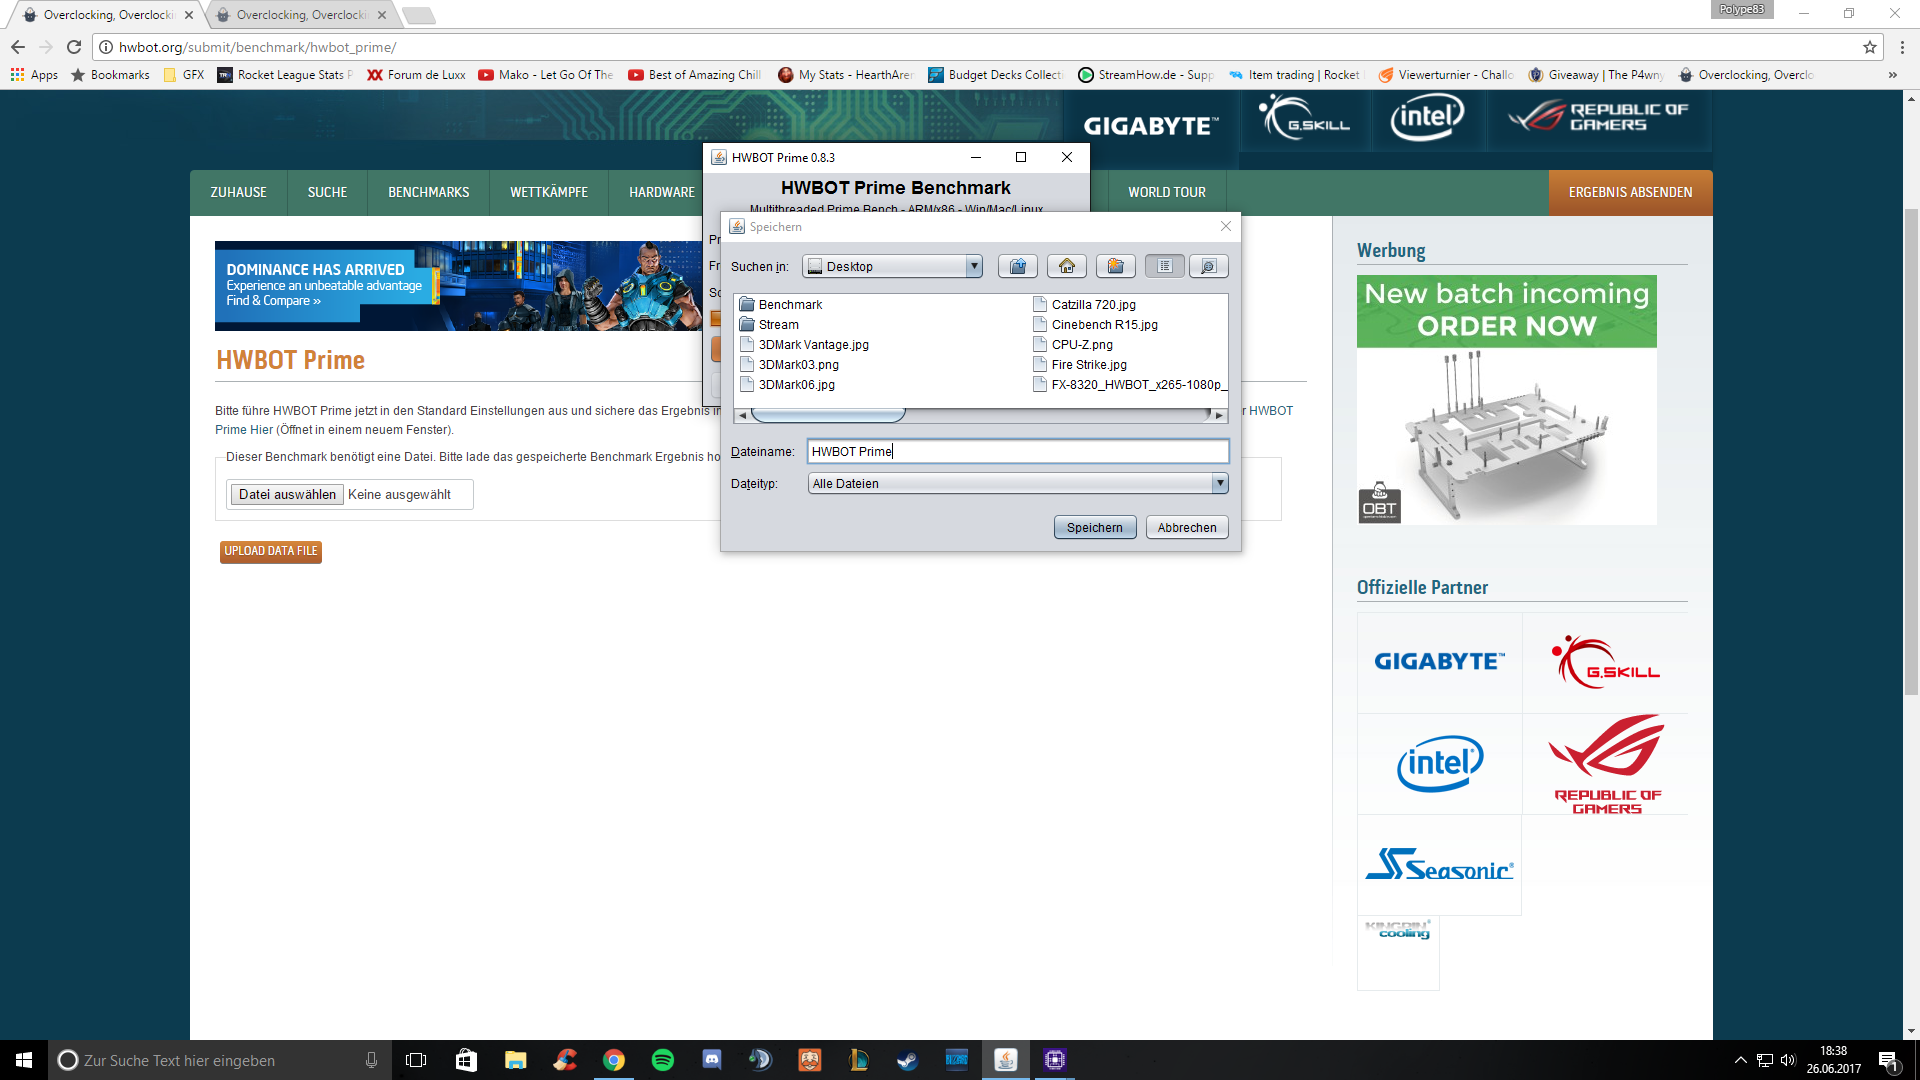Open CCleaner from taskbar

coord(565,1060)
